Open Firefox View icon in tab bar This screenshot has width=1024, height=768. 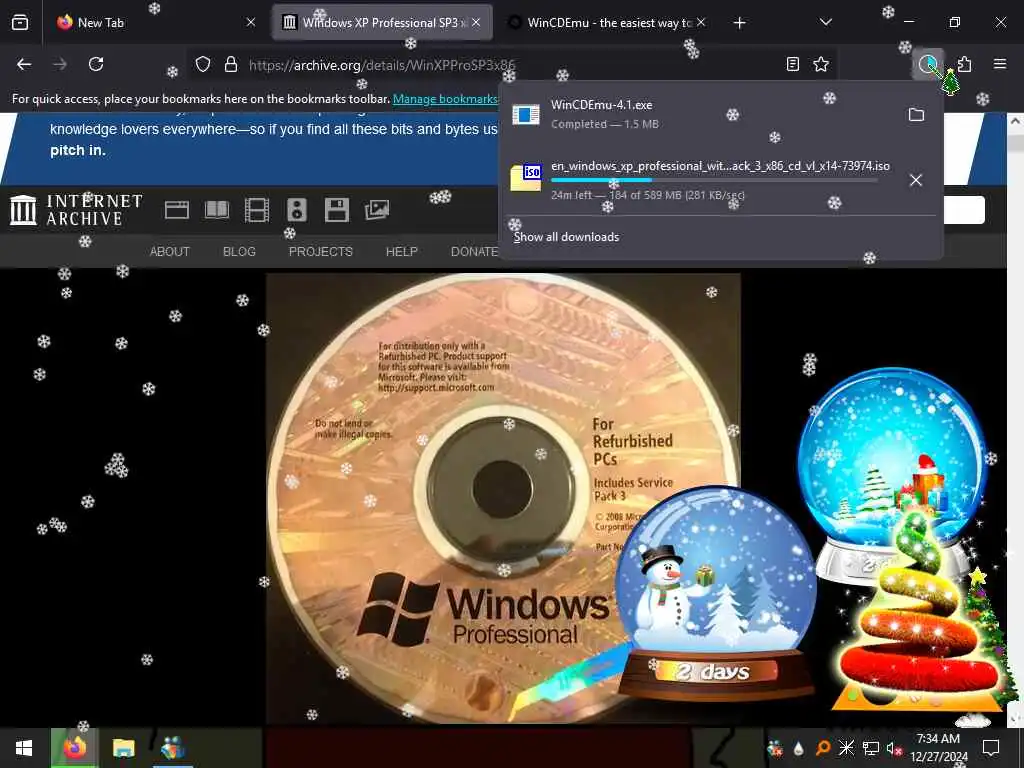[x=20, y=23]
